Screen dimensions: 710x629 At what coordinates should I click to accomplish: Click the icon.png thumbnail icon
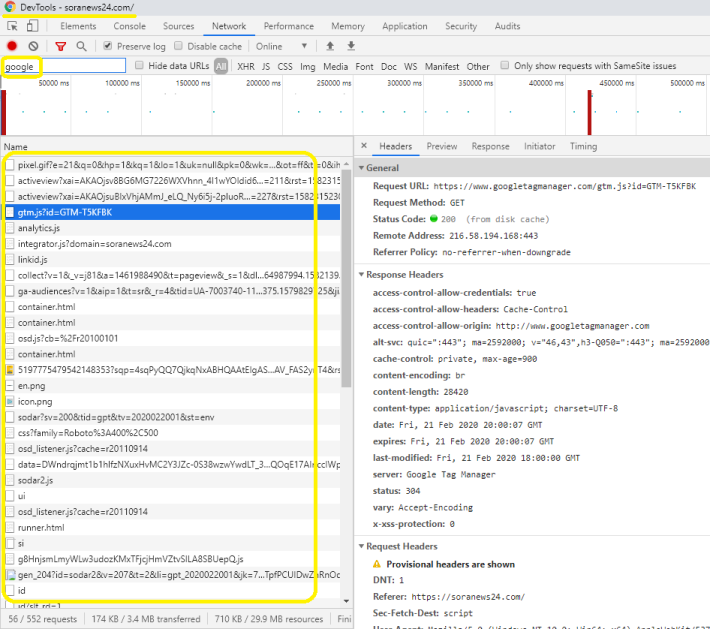point(10,402)
